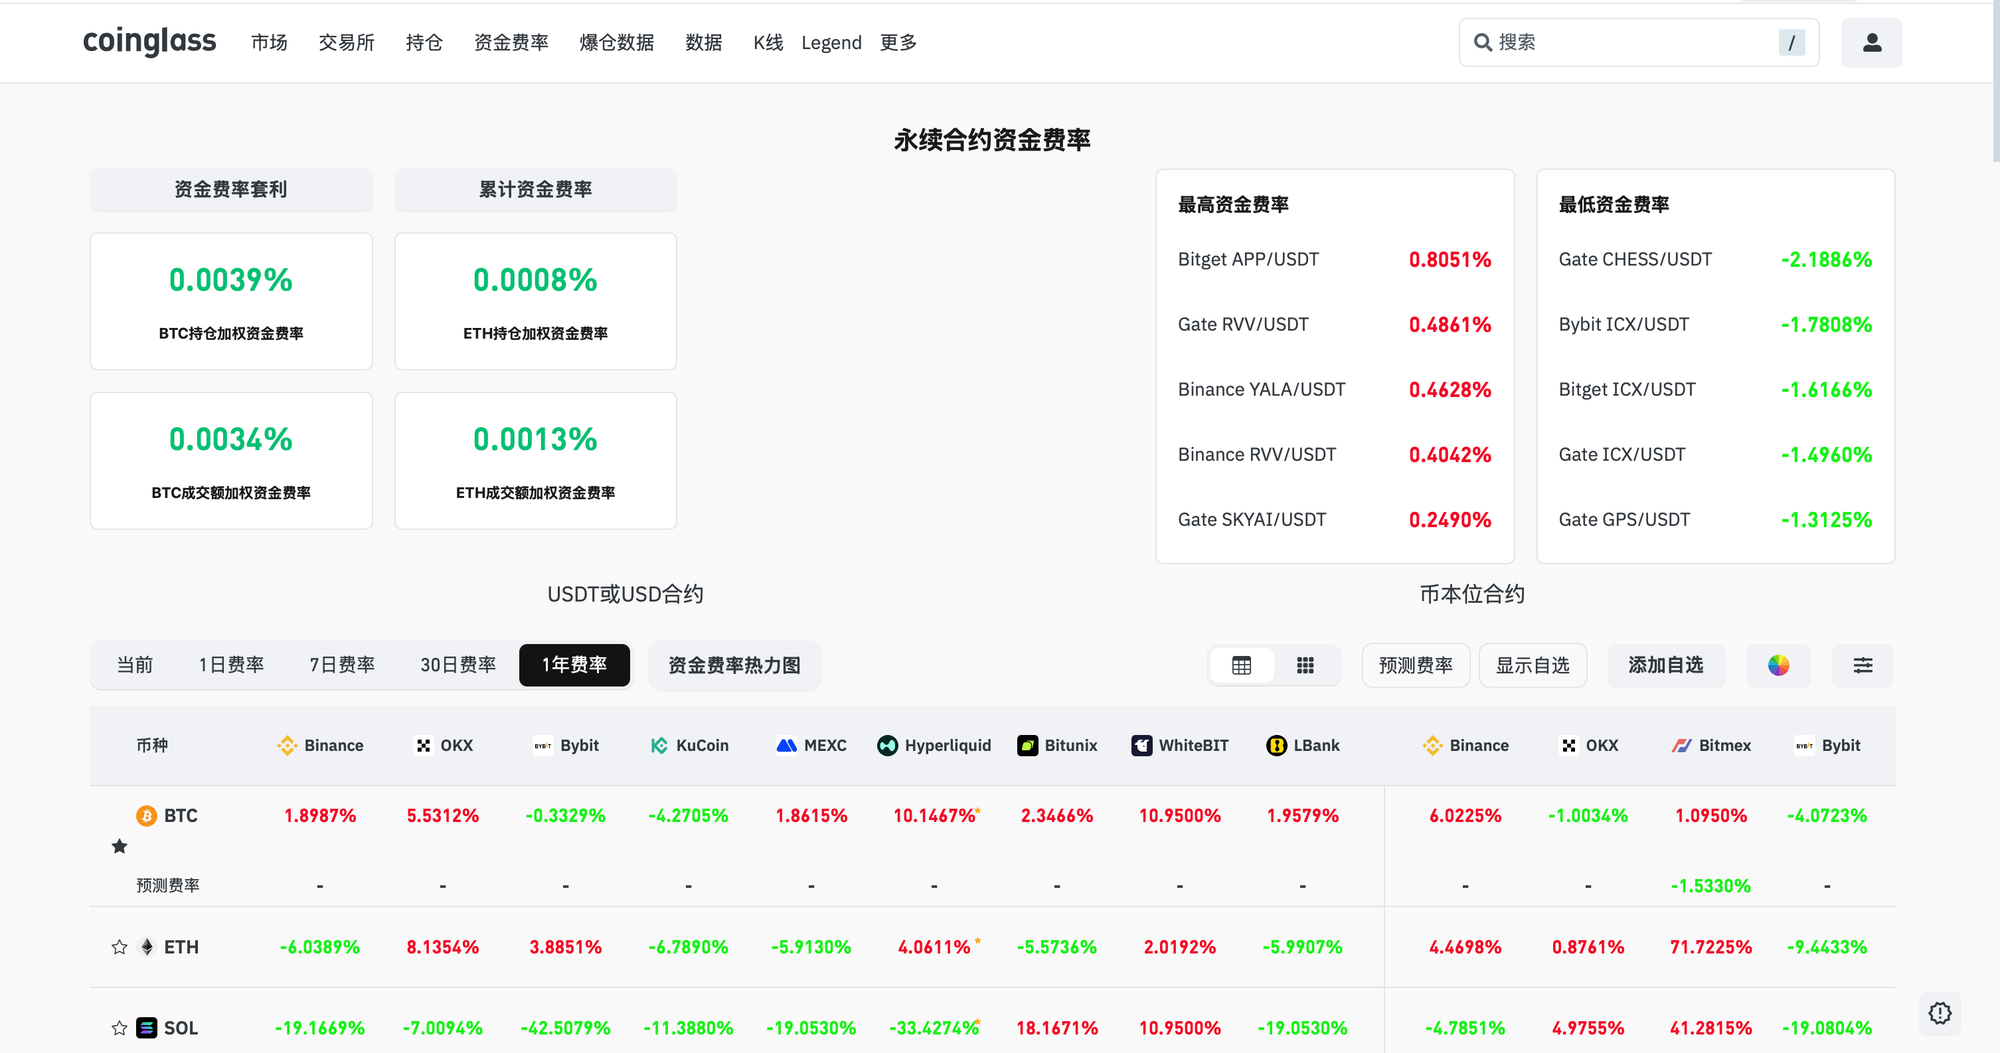Open the filter settings sliders icon
The width and height of the screenshot is (2000, 1053).
coord(1862,666)
